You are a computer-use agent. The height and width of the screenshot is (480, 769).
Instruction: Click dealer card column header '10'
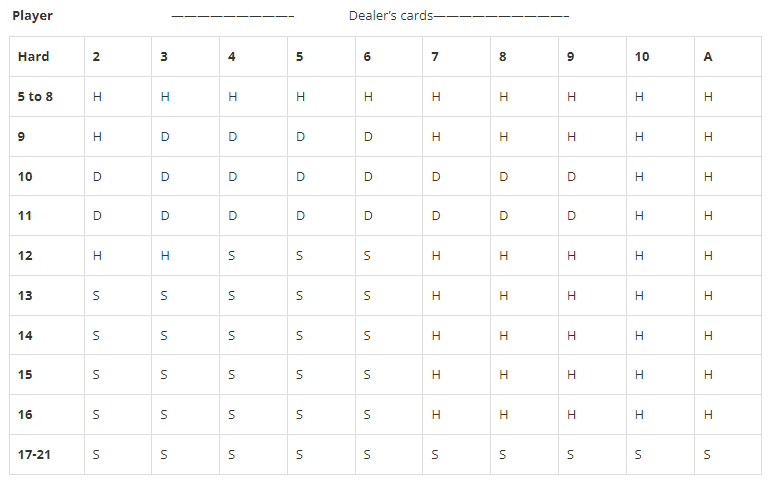[660, 56]
